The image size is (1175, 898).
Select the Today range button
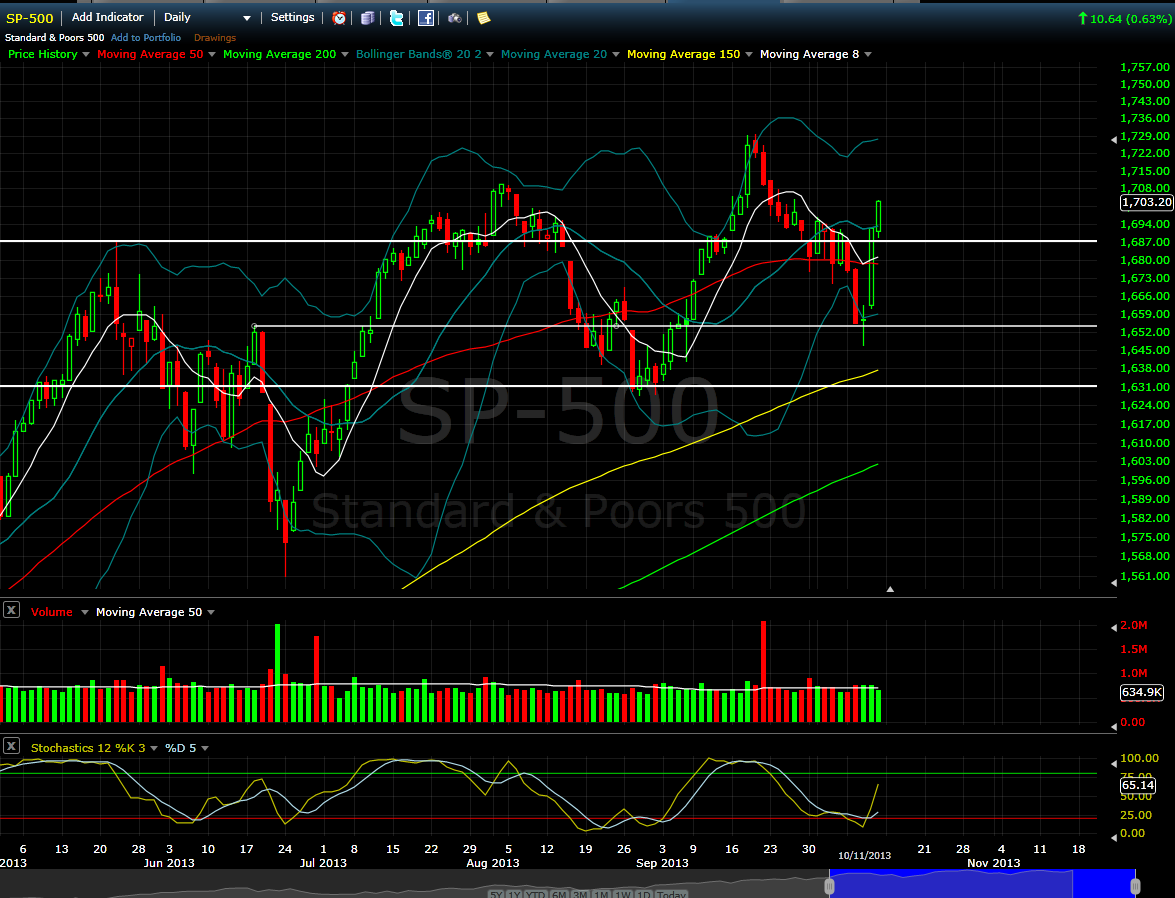pos(671,894)
